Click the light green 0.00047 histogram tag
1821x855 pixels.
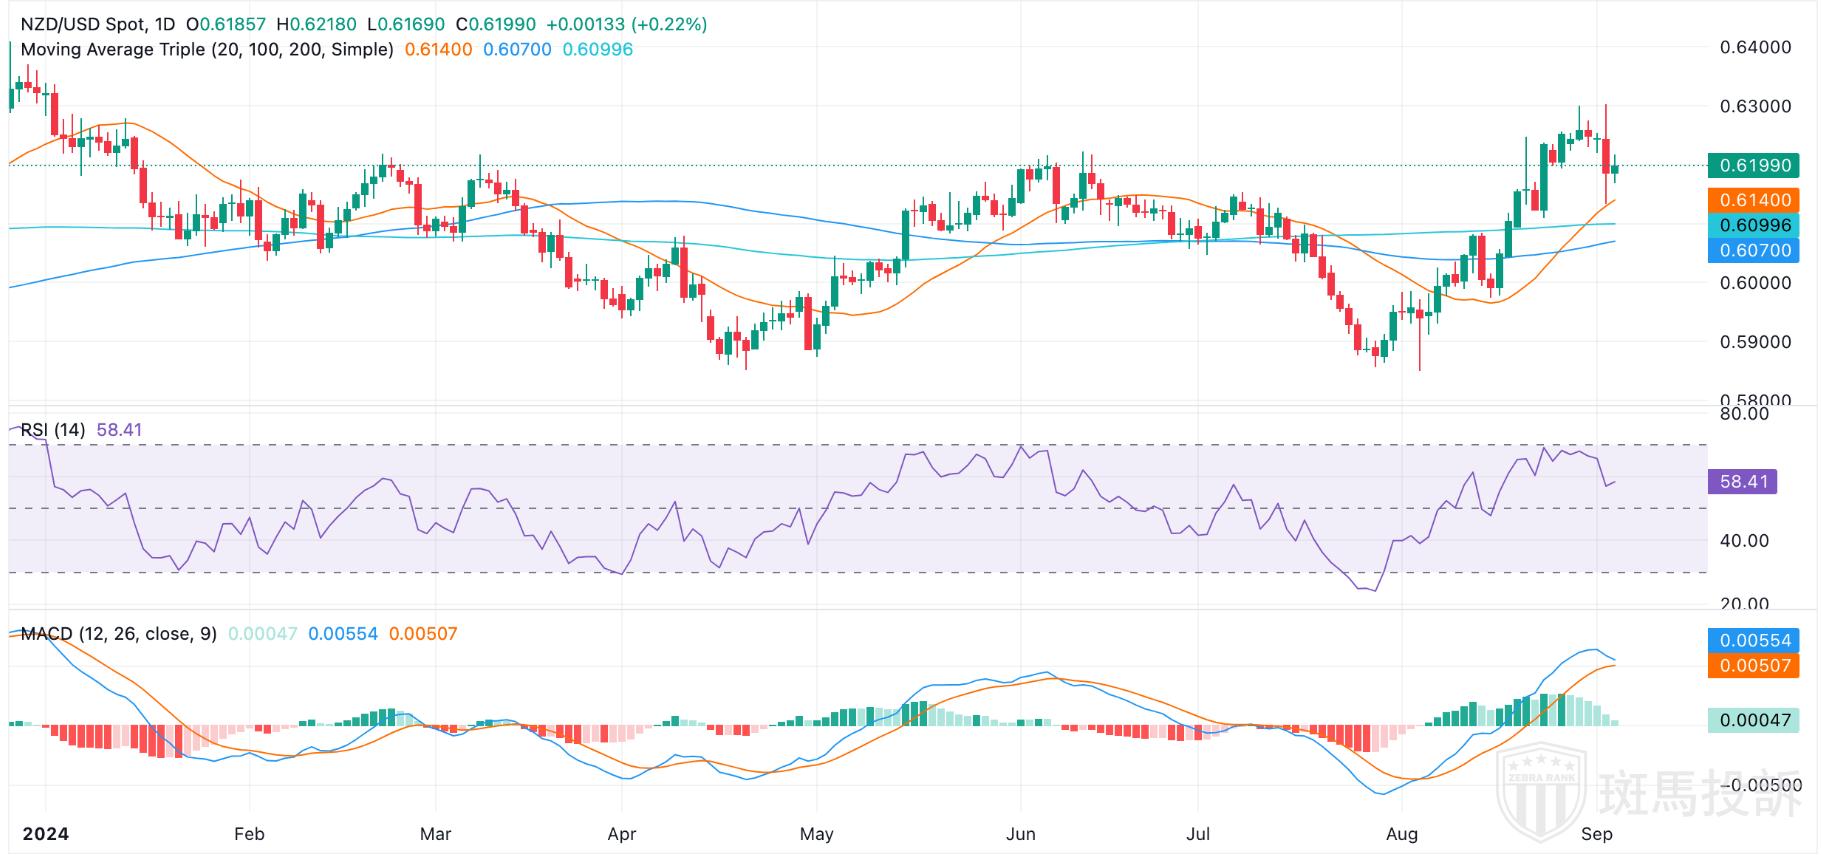1754,719
